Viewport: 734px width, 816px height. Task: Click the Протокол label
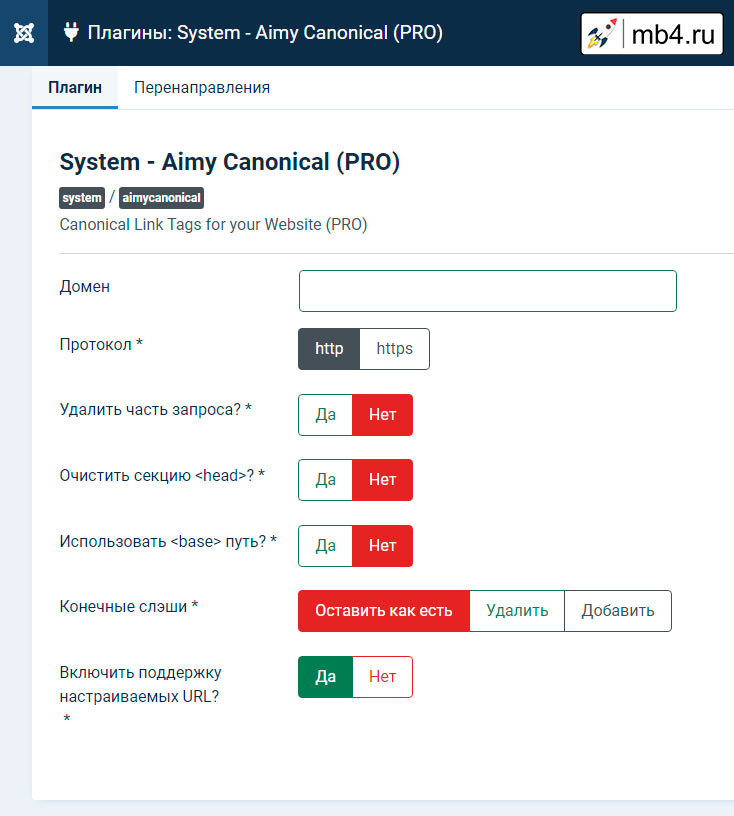point(101,345)
